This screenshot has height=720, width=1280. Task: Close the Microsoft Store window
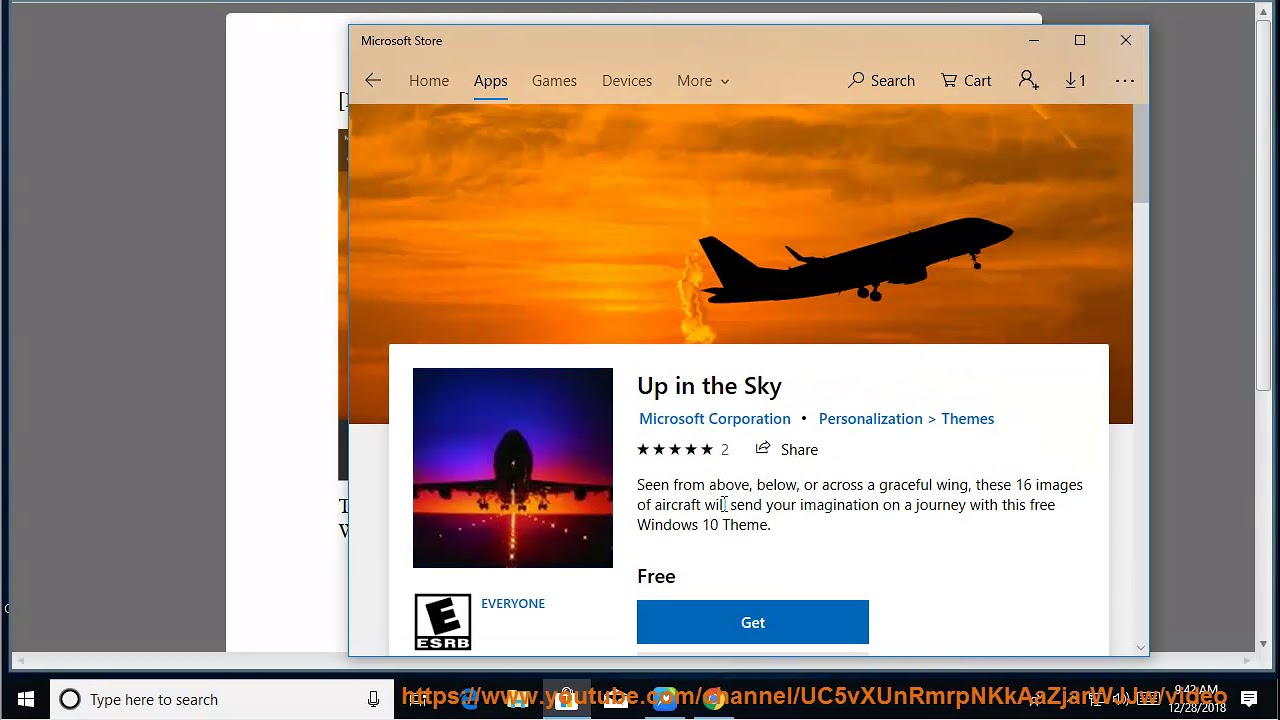point(1126,41)
